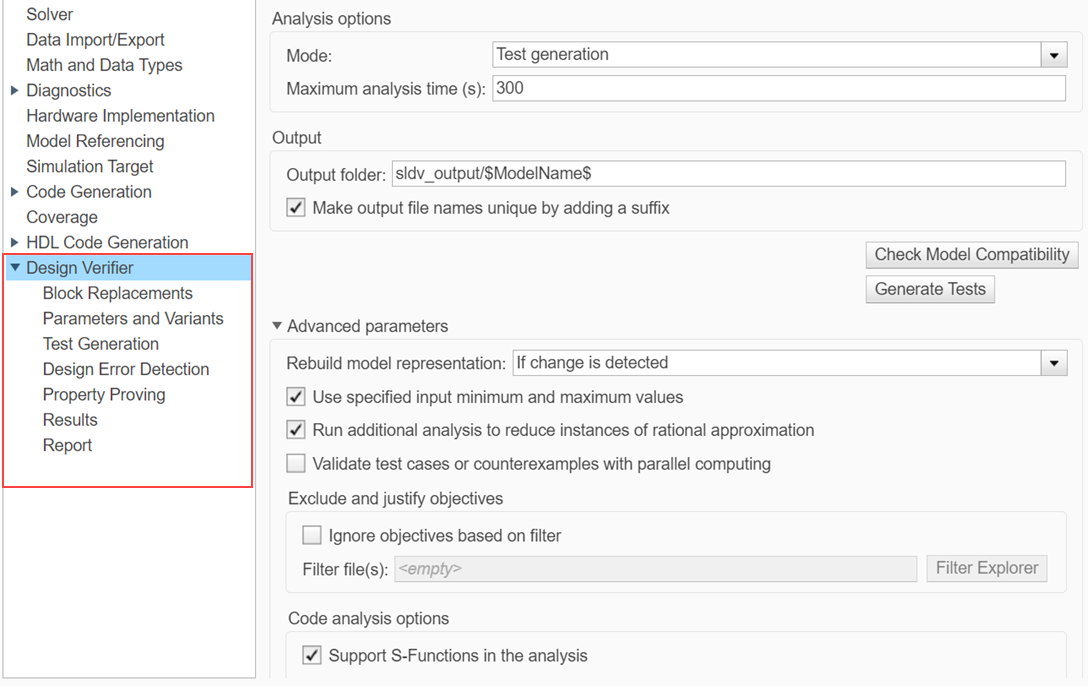Open the Property Proving settings
Image resolution: width=1088 pixels, height=686 pixels.
click(103, 394)
